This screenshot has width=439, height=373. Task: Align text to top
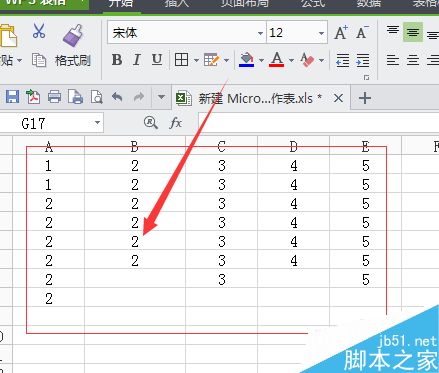tap(393, 31)
